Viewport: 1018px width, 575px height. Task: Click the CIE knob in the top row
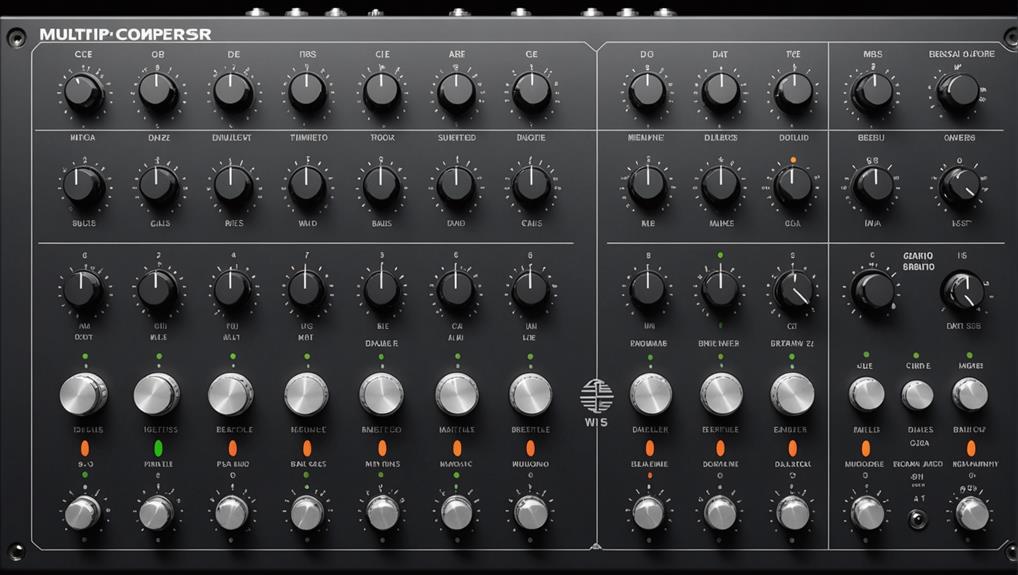[382, 92]
